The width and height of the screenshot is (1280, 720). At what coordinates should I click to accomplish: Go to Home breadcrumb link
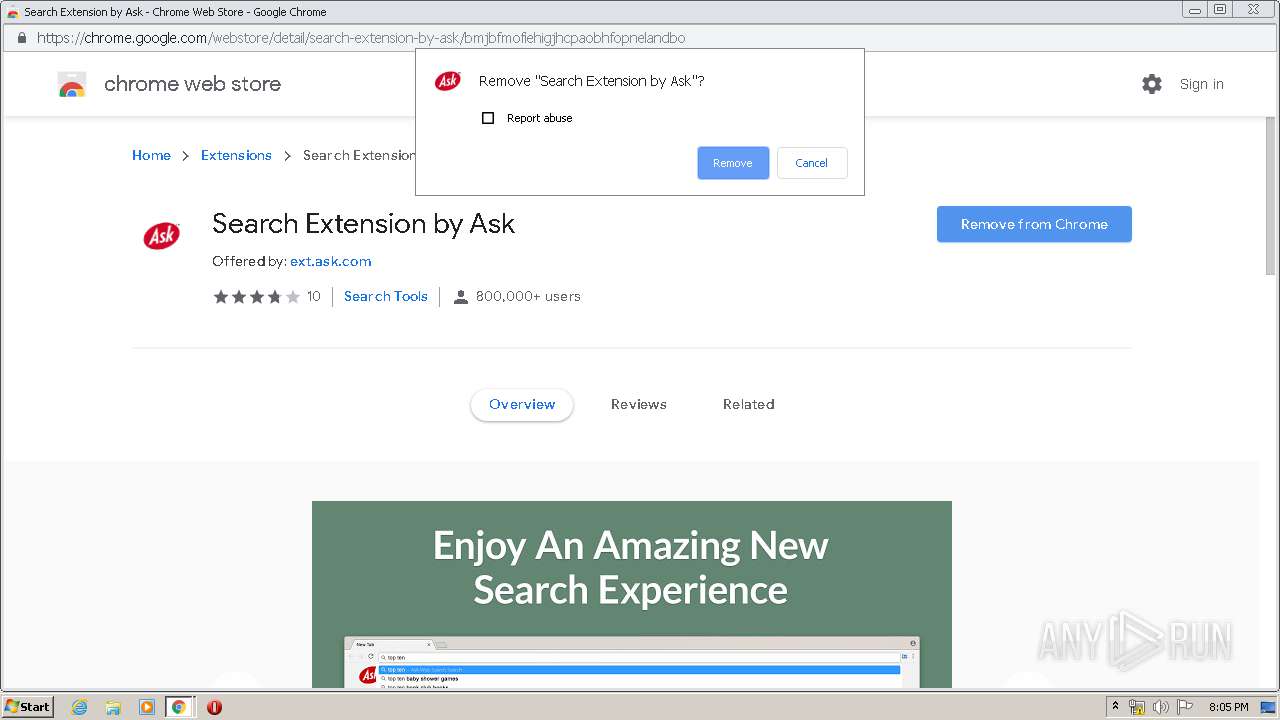(x=151, y=155)
